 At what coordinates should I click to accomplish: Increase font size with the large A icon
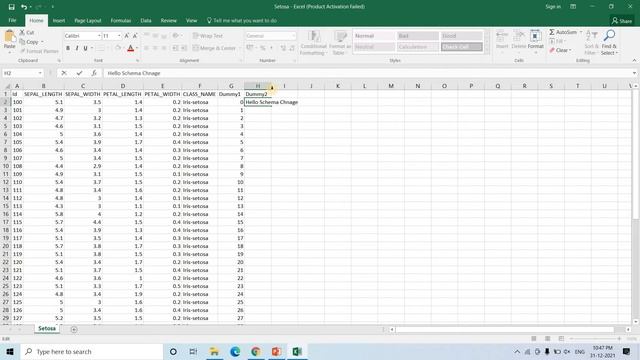127,36
